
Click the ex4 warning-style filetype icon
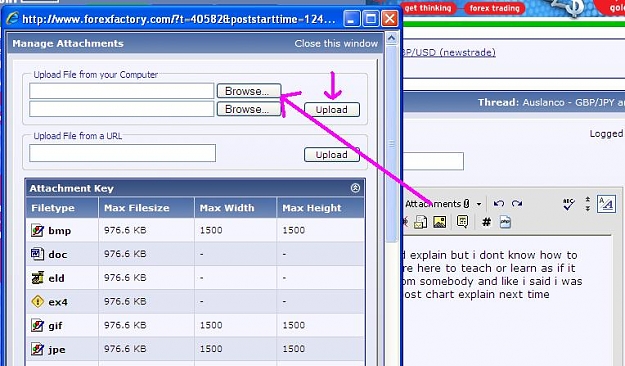37,302
